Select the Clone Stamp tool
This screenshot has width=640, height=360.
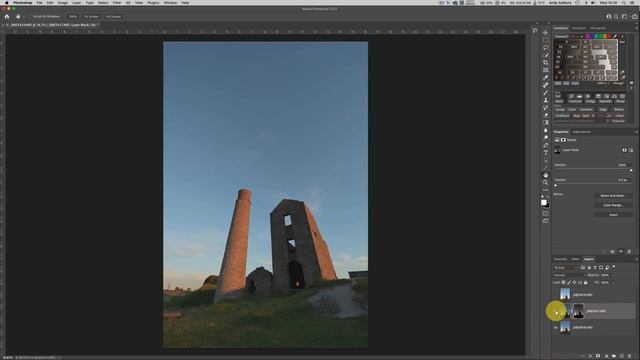click(546, 100)
